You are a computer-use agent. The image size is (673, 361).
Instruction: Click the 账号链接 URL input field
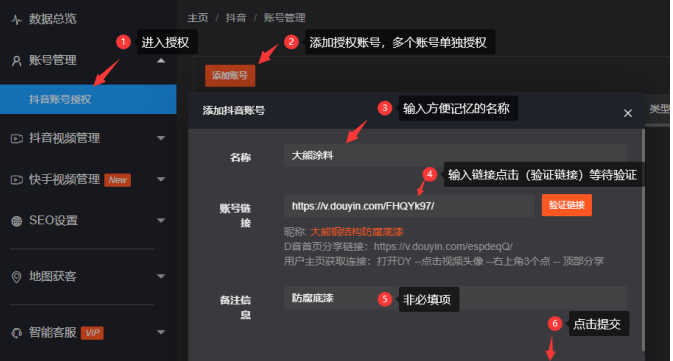pos(409,206)
